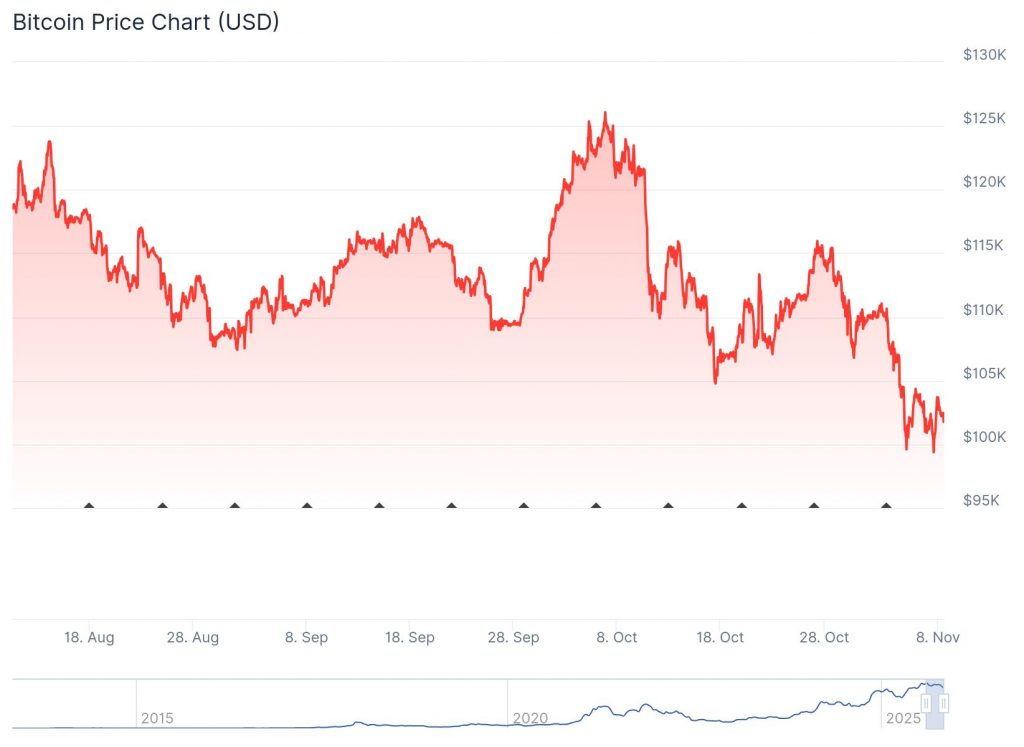The image size is (1024, 747).
Task: Click the sixth diamond marker from the left
Action: [x=451, y=505]
